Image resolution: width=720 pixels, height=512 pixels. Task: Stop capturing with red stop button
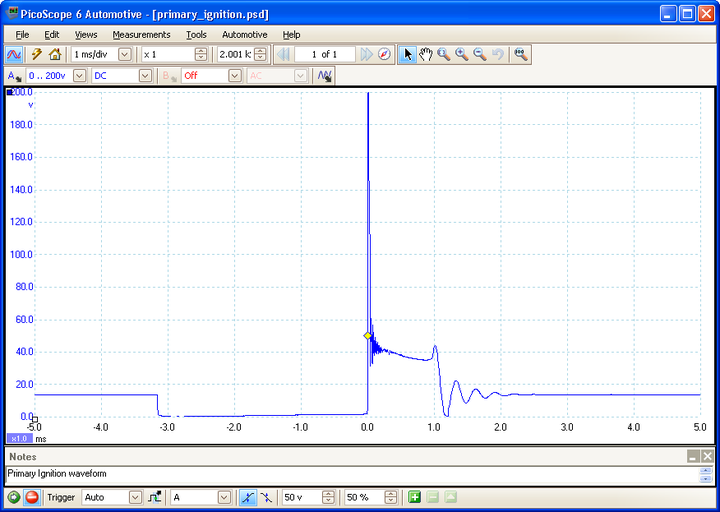32,497
